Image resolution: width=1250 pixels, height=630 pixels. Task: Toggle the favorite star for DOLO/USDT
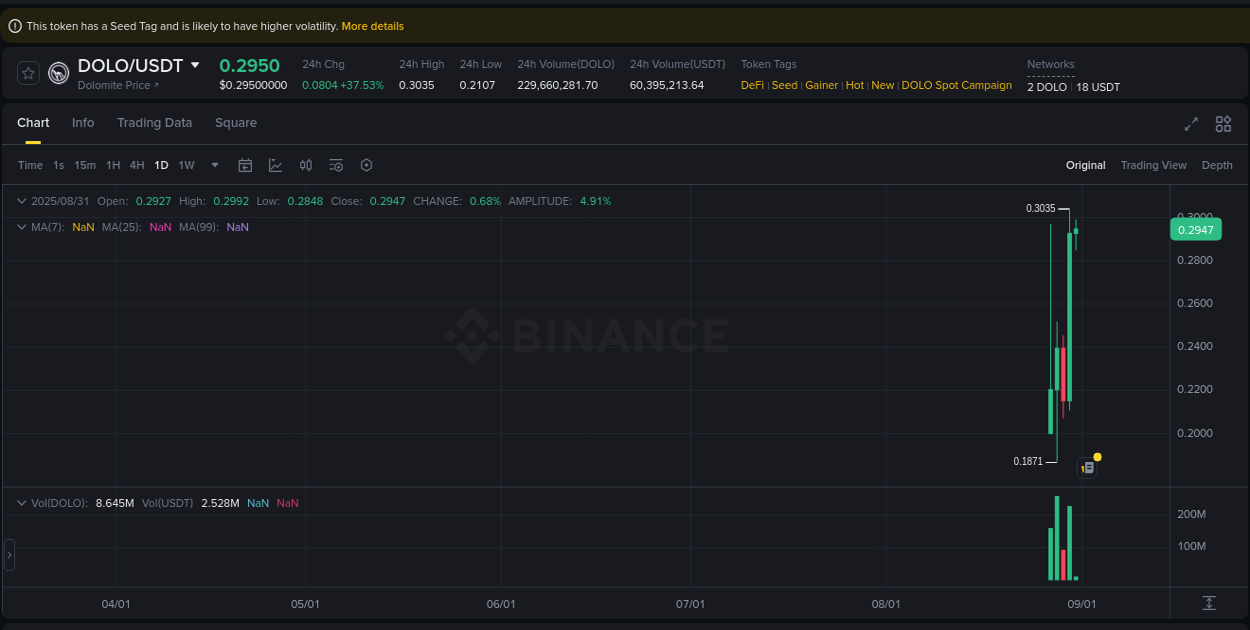point(28,73)
